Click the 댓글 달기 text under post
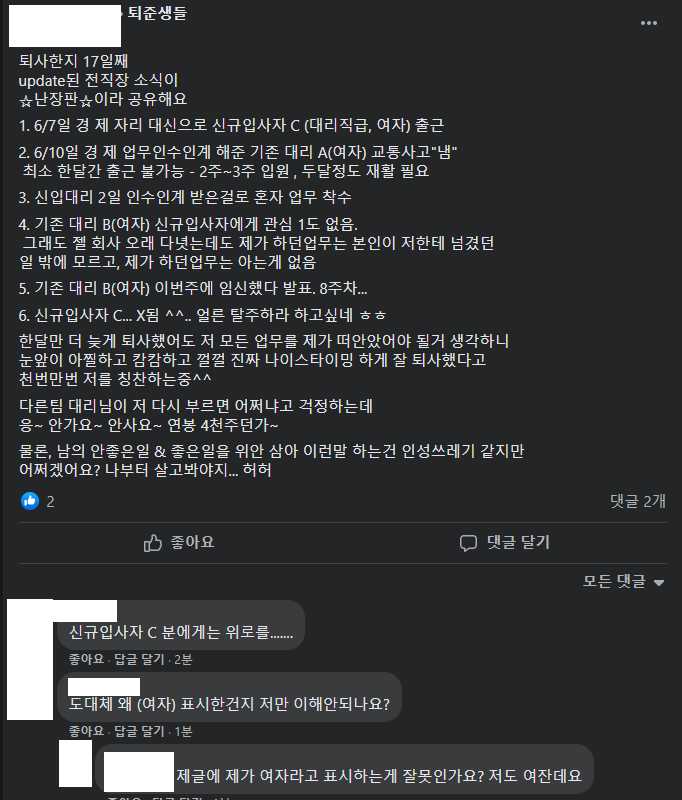The height and width of the screenshot is (800, 682). [x=518, y=542]
